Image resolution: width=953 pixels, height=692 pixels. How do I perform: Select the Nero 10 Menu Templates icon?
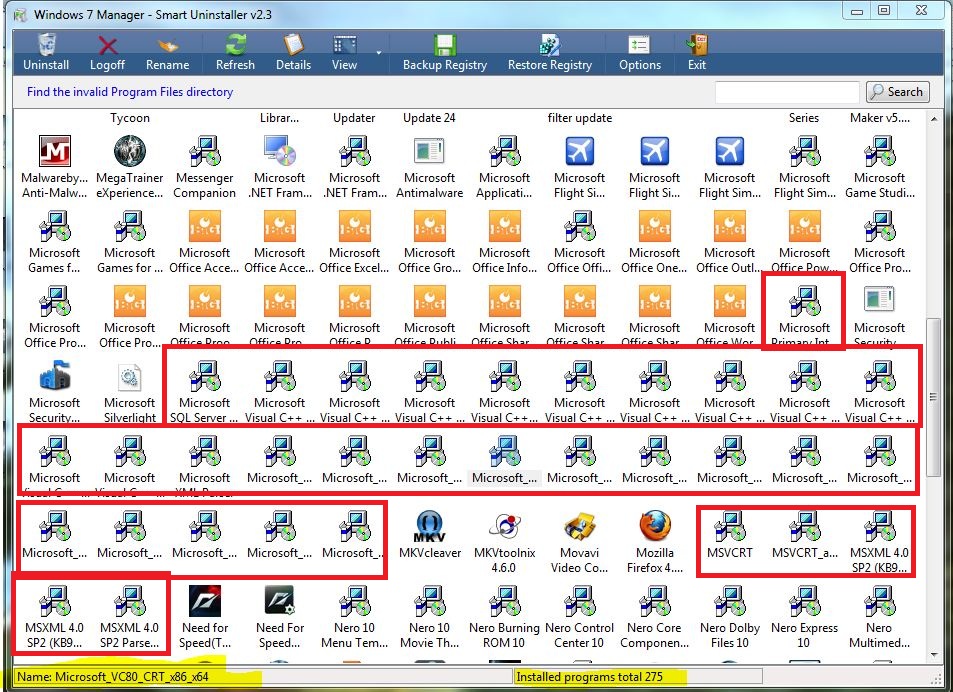[x=355, y=601]
